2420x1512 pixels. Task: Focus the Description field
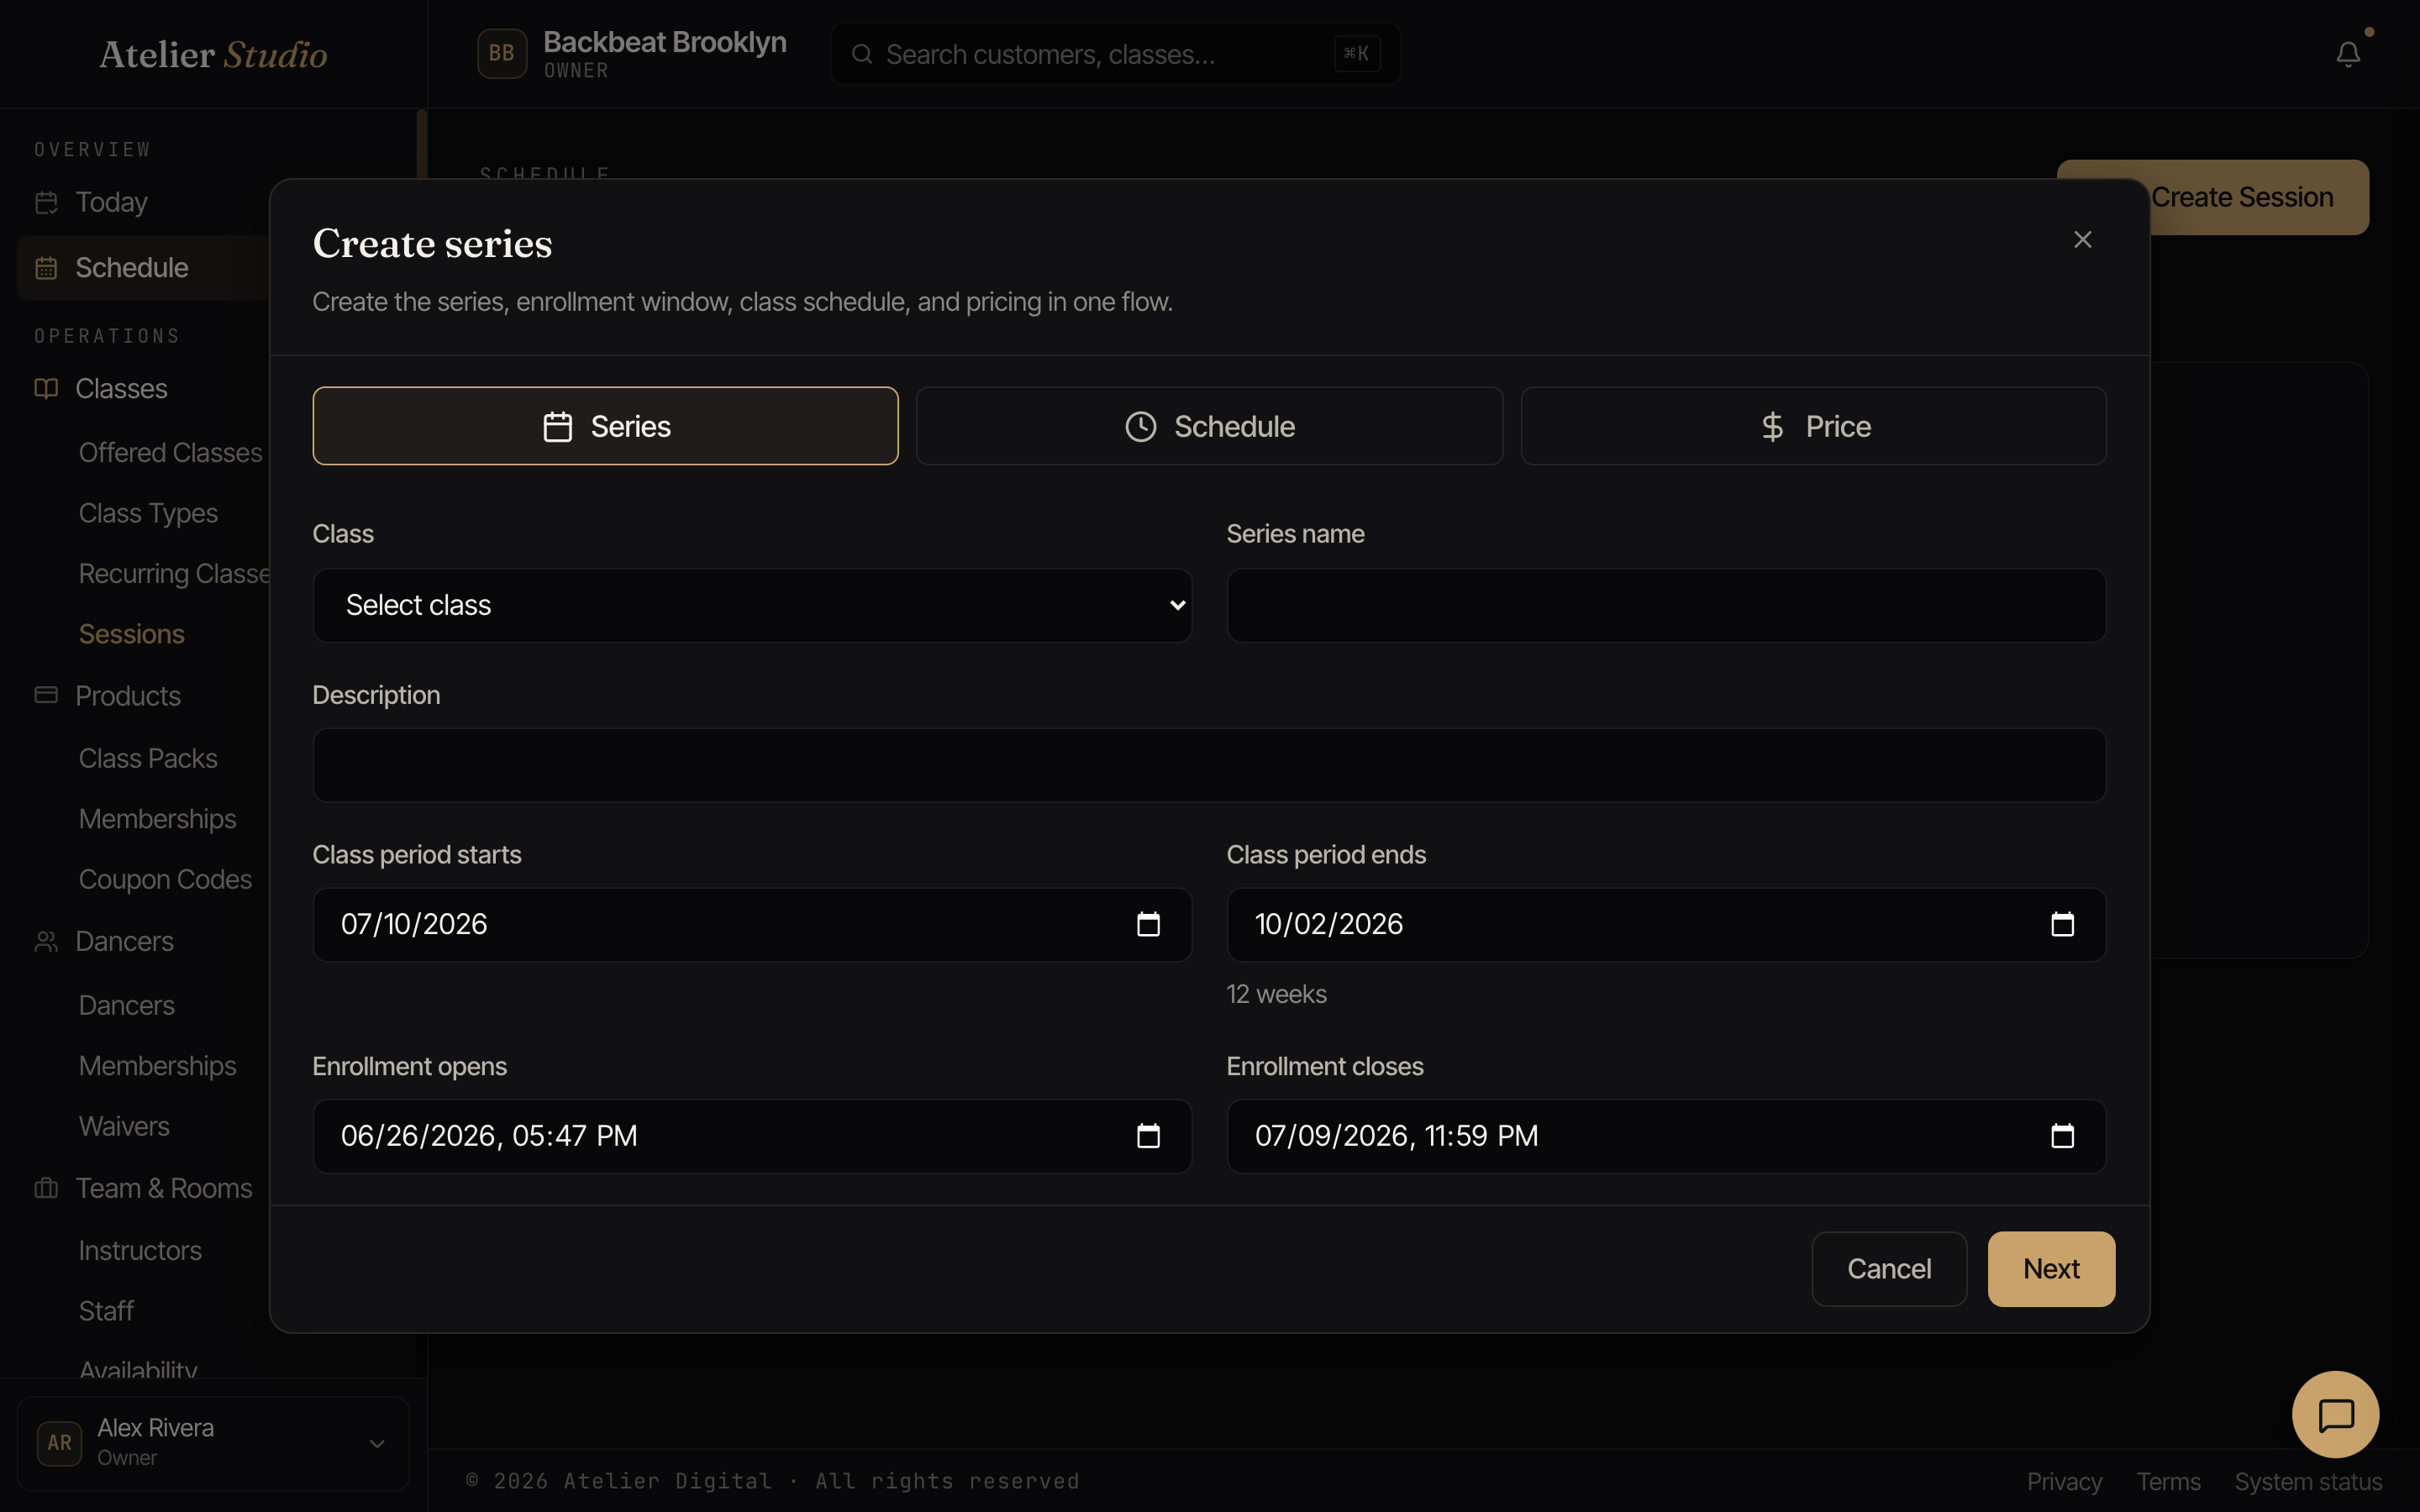pos(1209,765)
